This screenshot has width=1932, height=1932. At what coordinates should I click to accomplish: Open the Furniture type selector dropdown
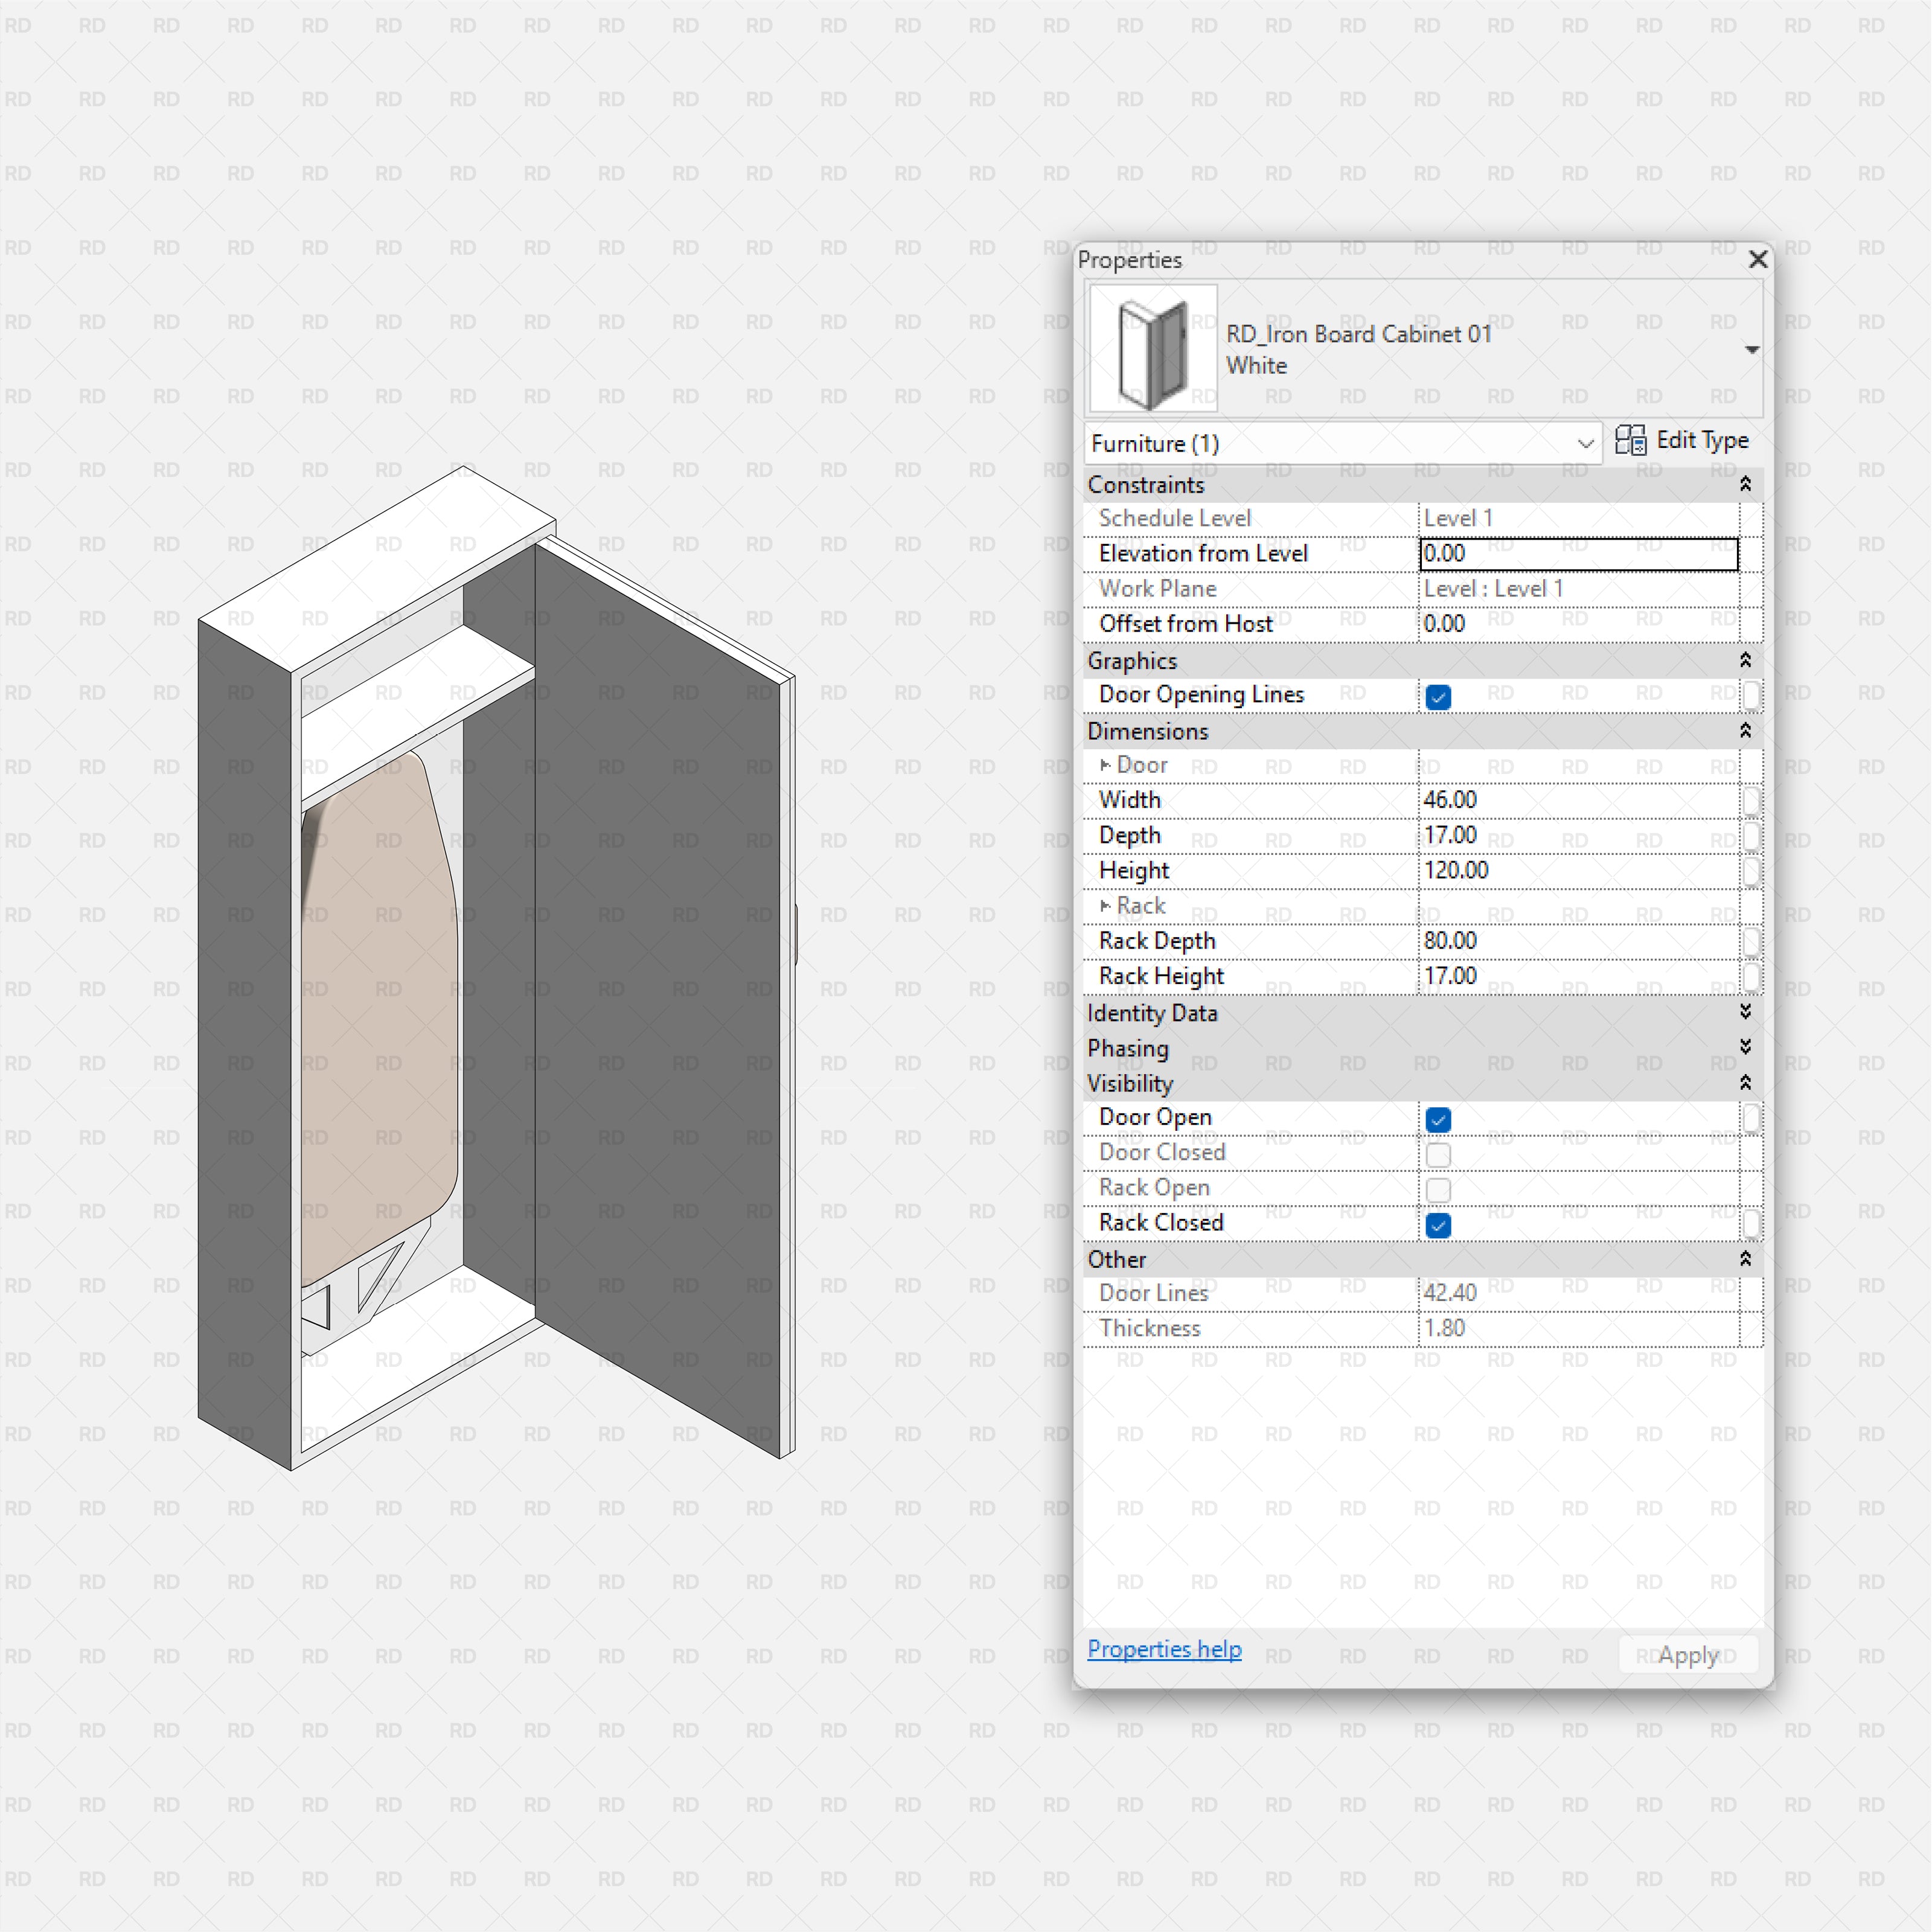pyautogui.click(x=1585, y=443)
